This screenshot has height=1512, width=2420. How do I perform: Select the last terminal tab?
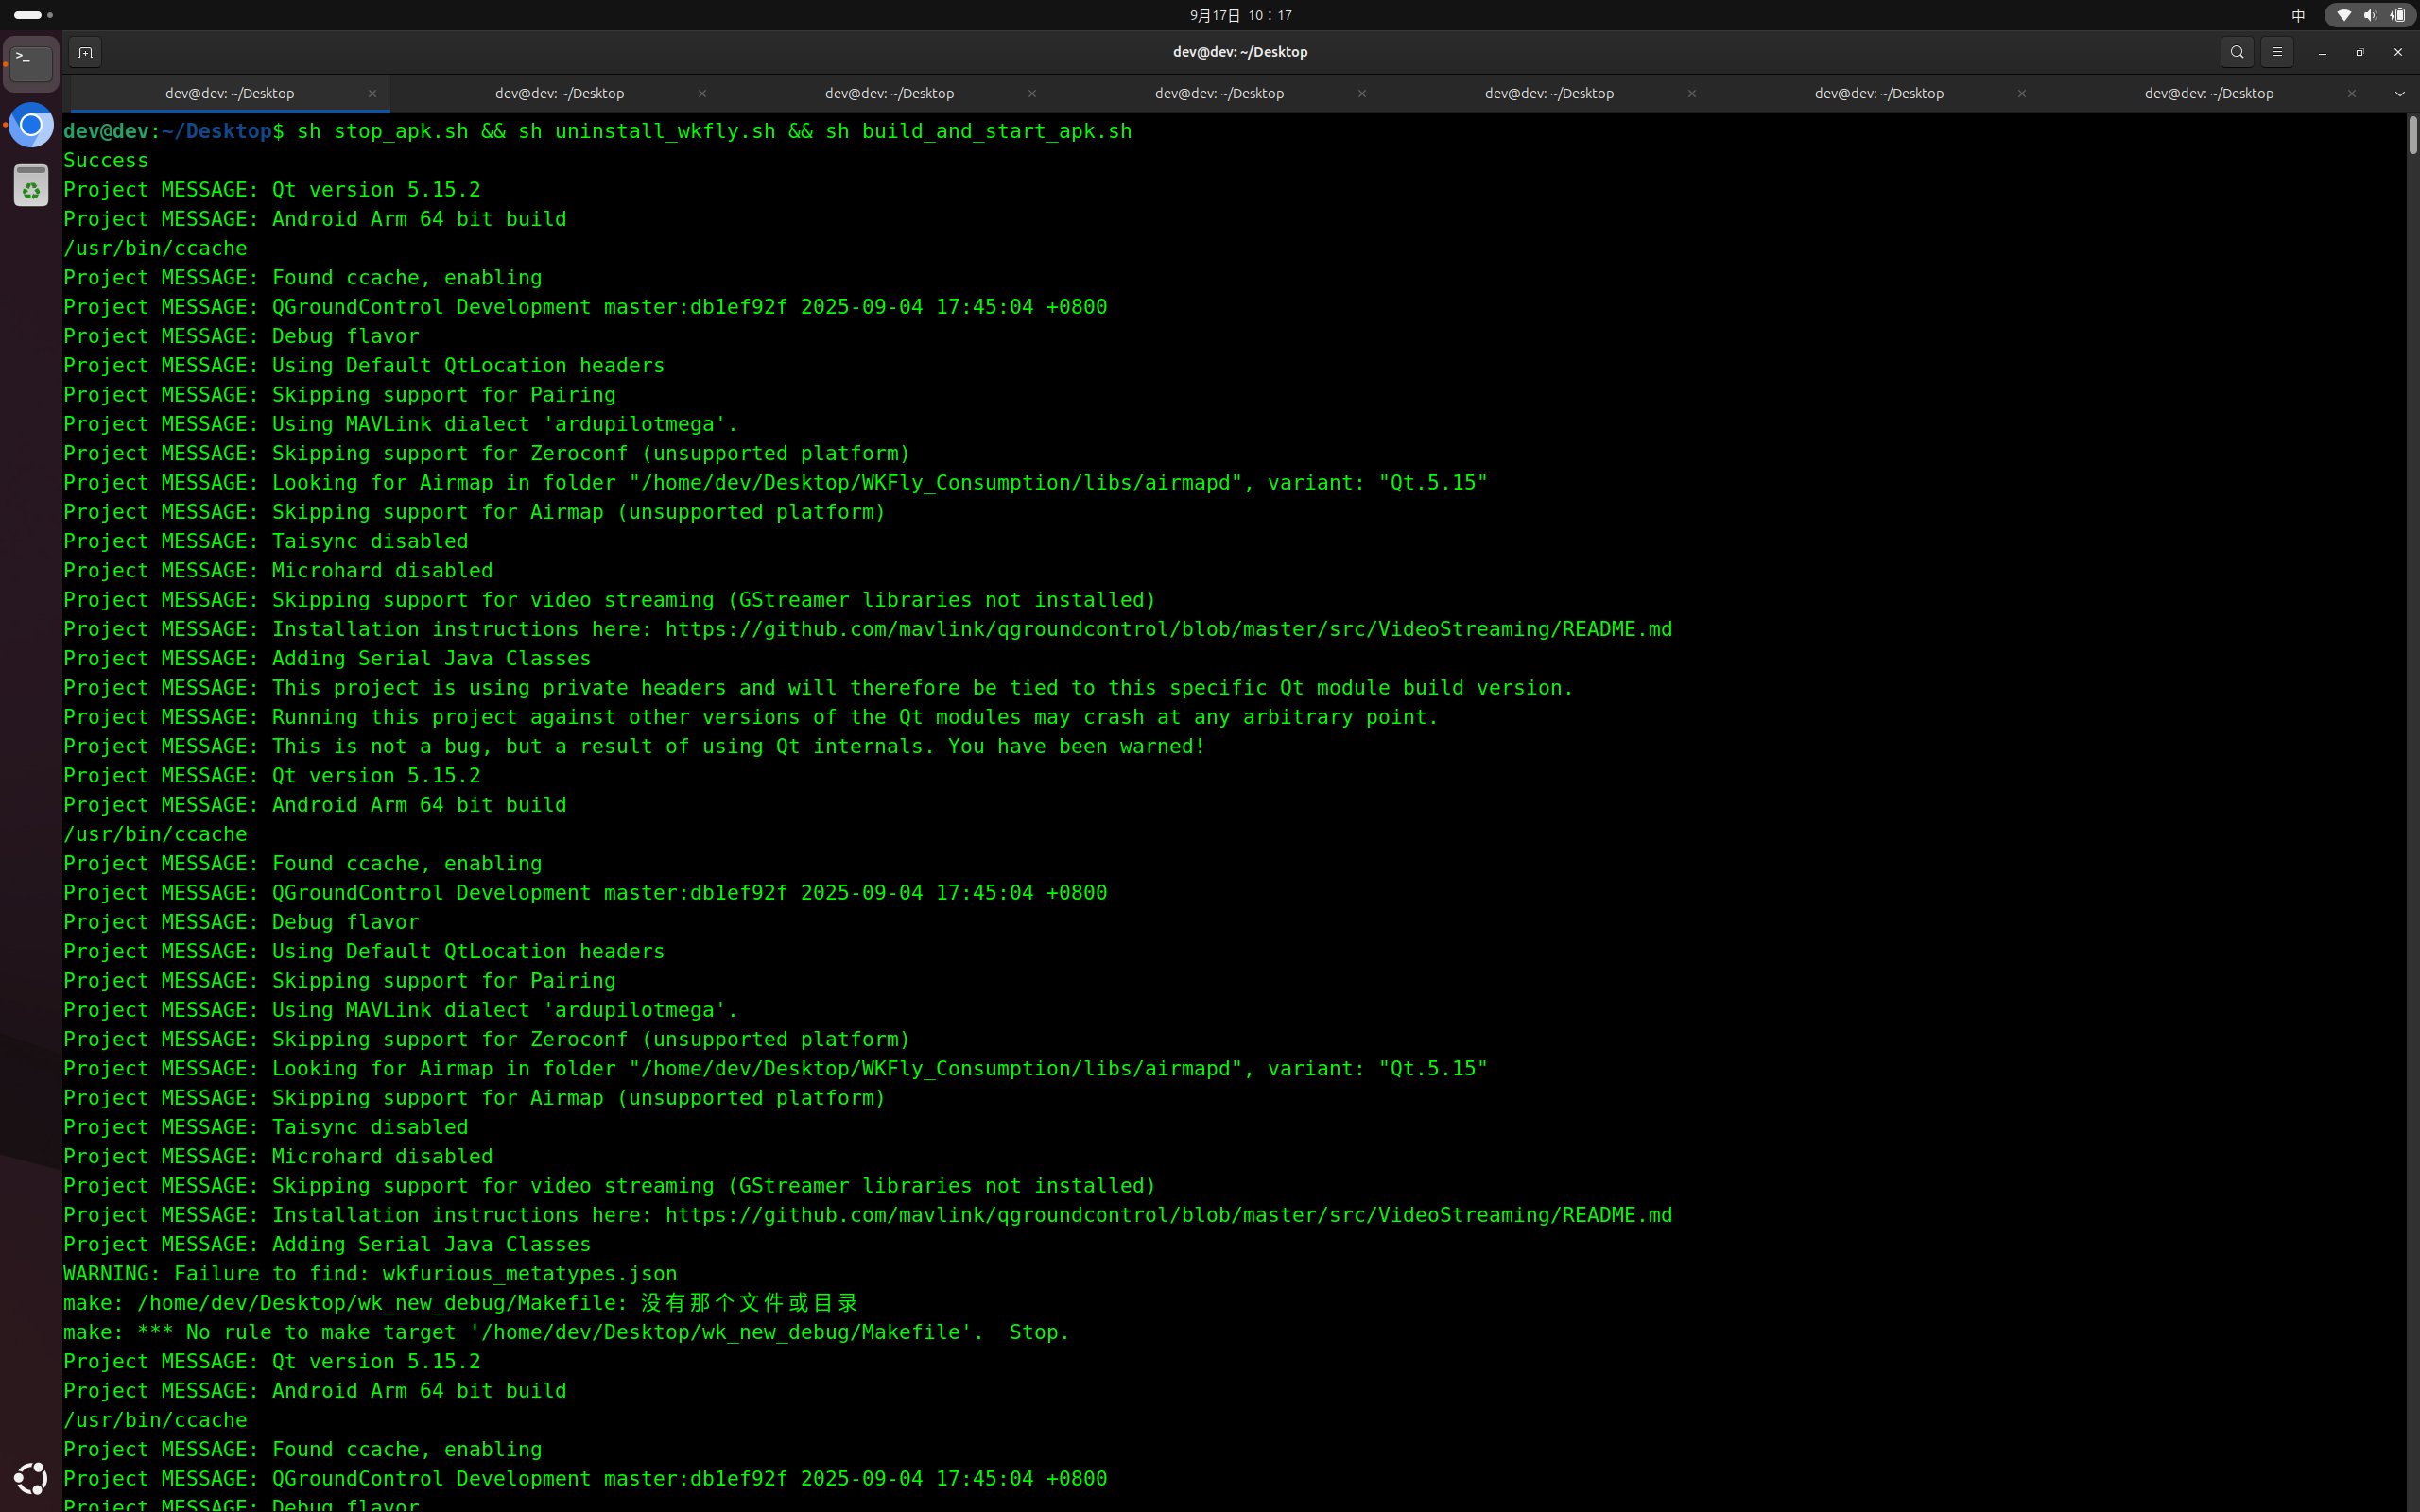(x=2208, y=93)
